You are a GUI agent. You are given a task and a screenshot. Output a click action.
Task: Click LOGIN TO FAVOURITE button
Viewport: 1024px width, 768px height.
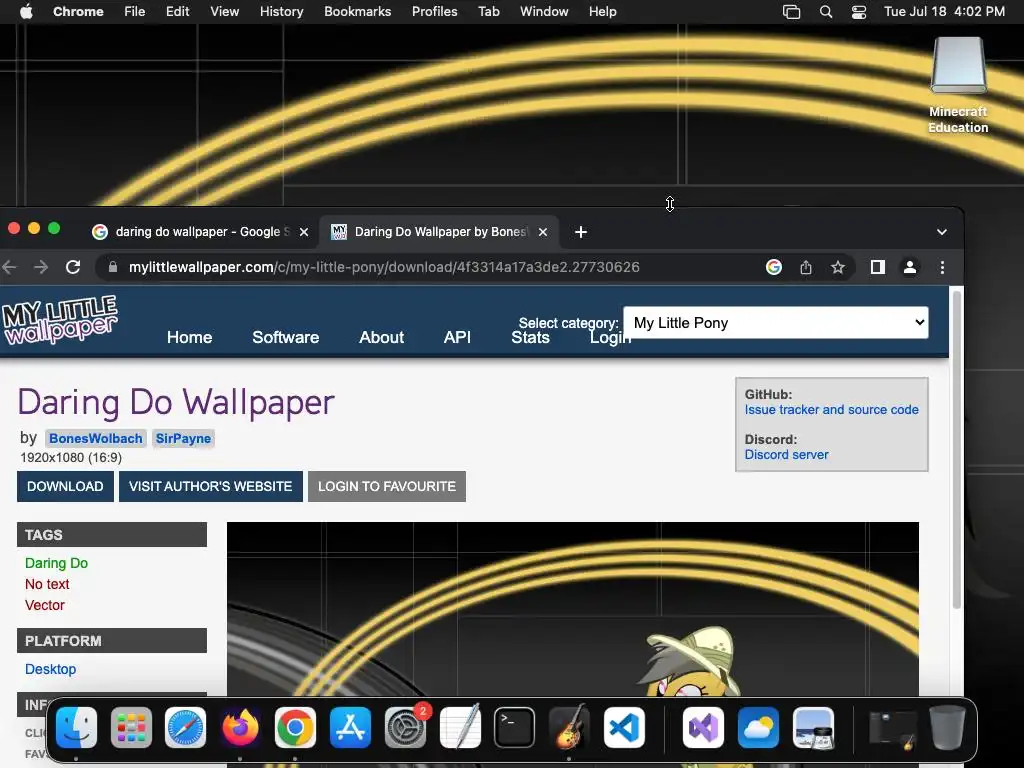pyautogui.click(x=387, y=487)
